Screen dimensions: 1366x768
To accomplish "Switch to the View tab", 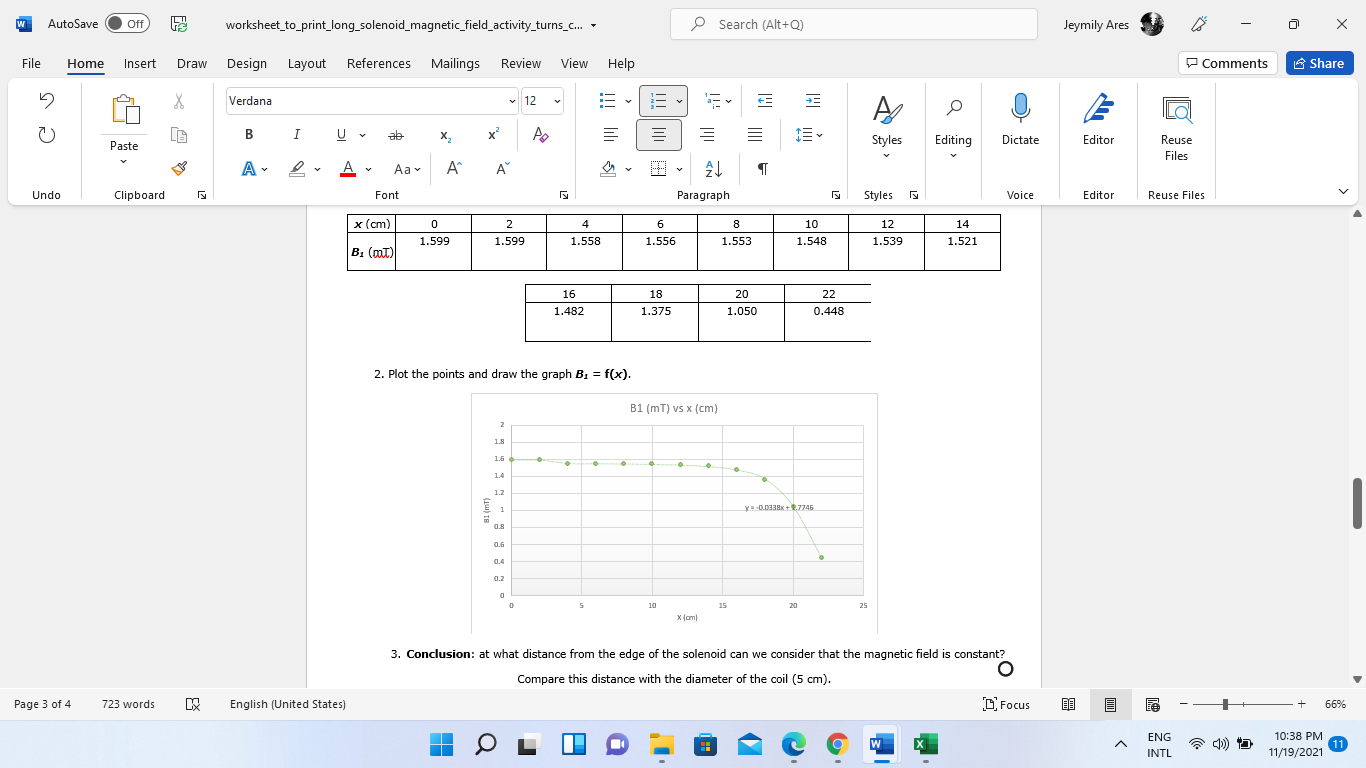I will point(574,63).
